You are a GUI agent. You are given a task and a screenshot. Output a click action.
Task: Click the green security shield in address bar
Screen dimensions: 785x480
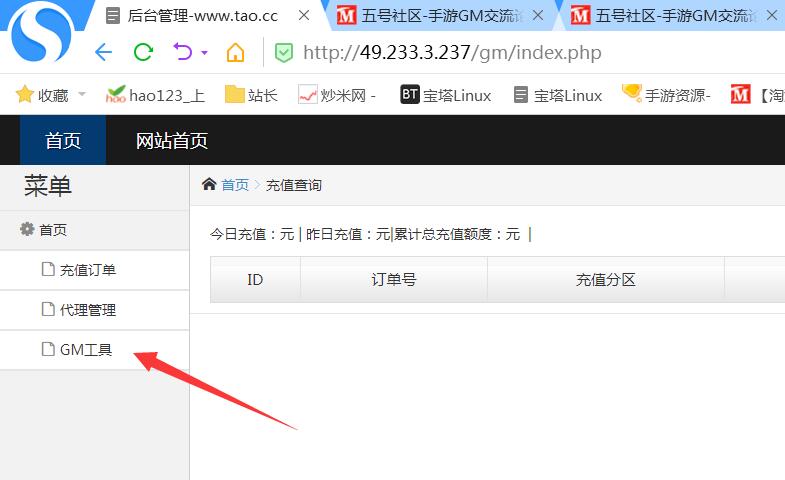tap(284, 53)
